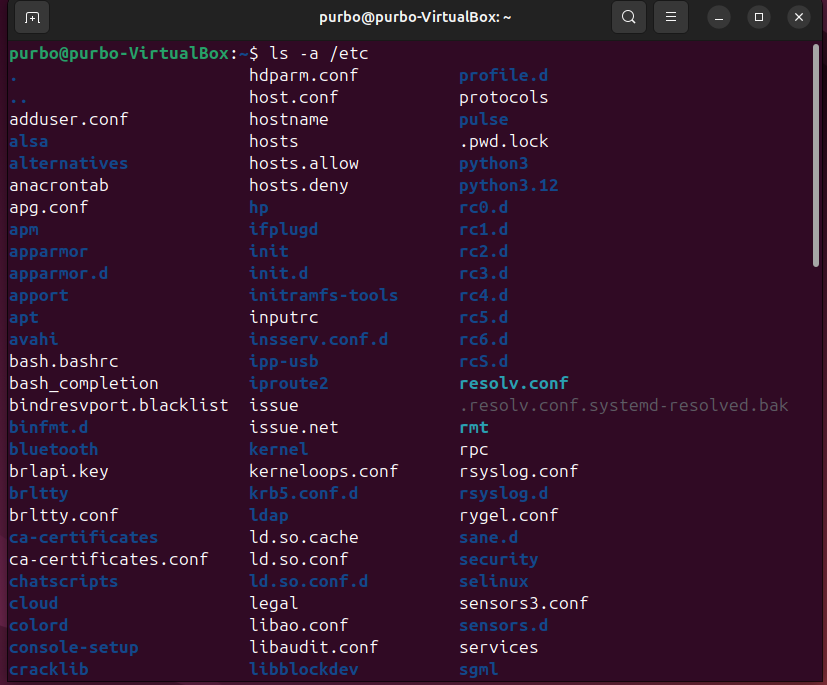Click hdparm.conf in the listing
The width and height of the screenshot is (827, 685).
pyautogui.click(x=304, y=75)
